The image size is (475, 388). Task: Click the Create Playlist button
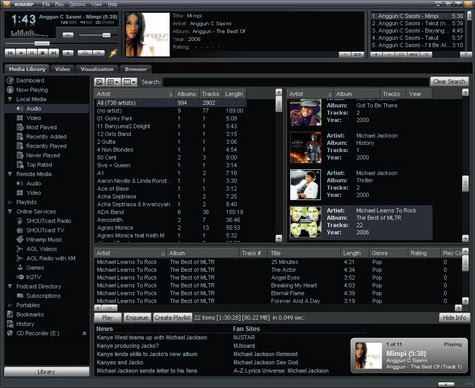(x=173, y=318)
